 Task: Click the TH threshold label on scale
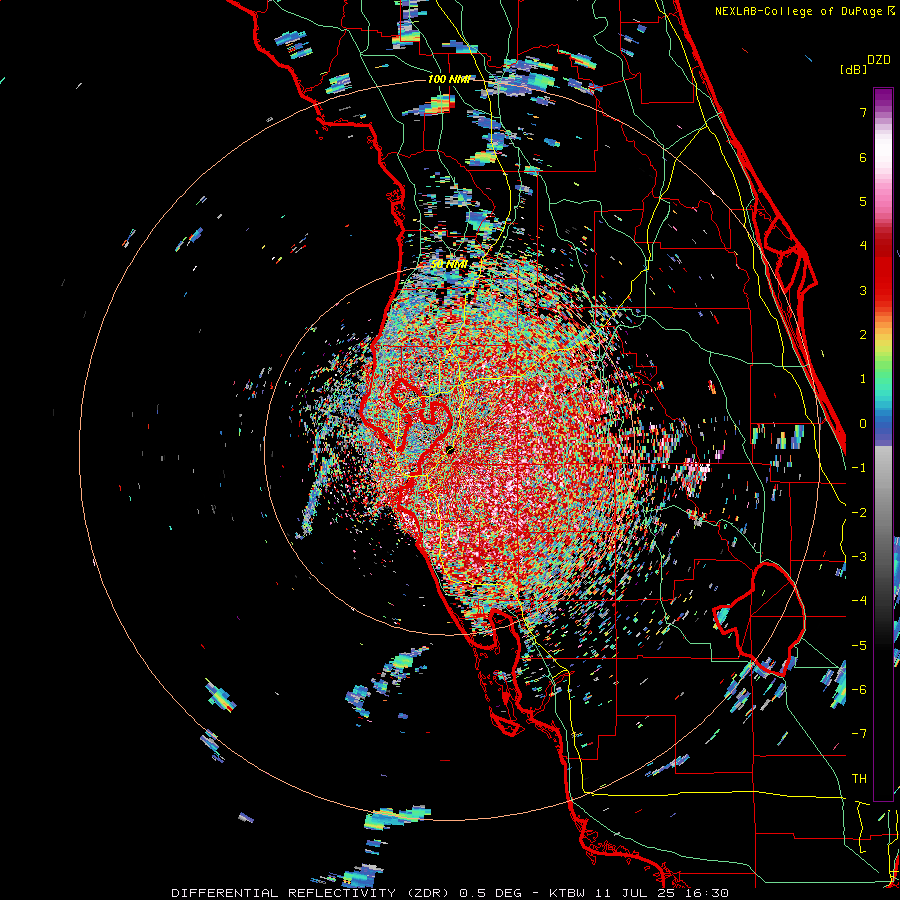coord(859,778)
